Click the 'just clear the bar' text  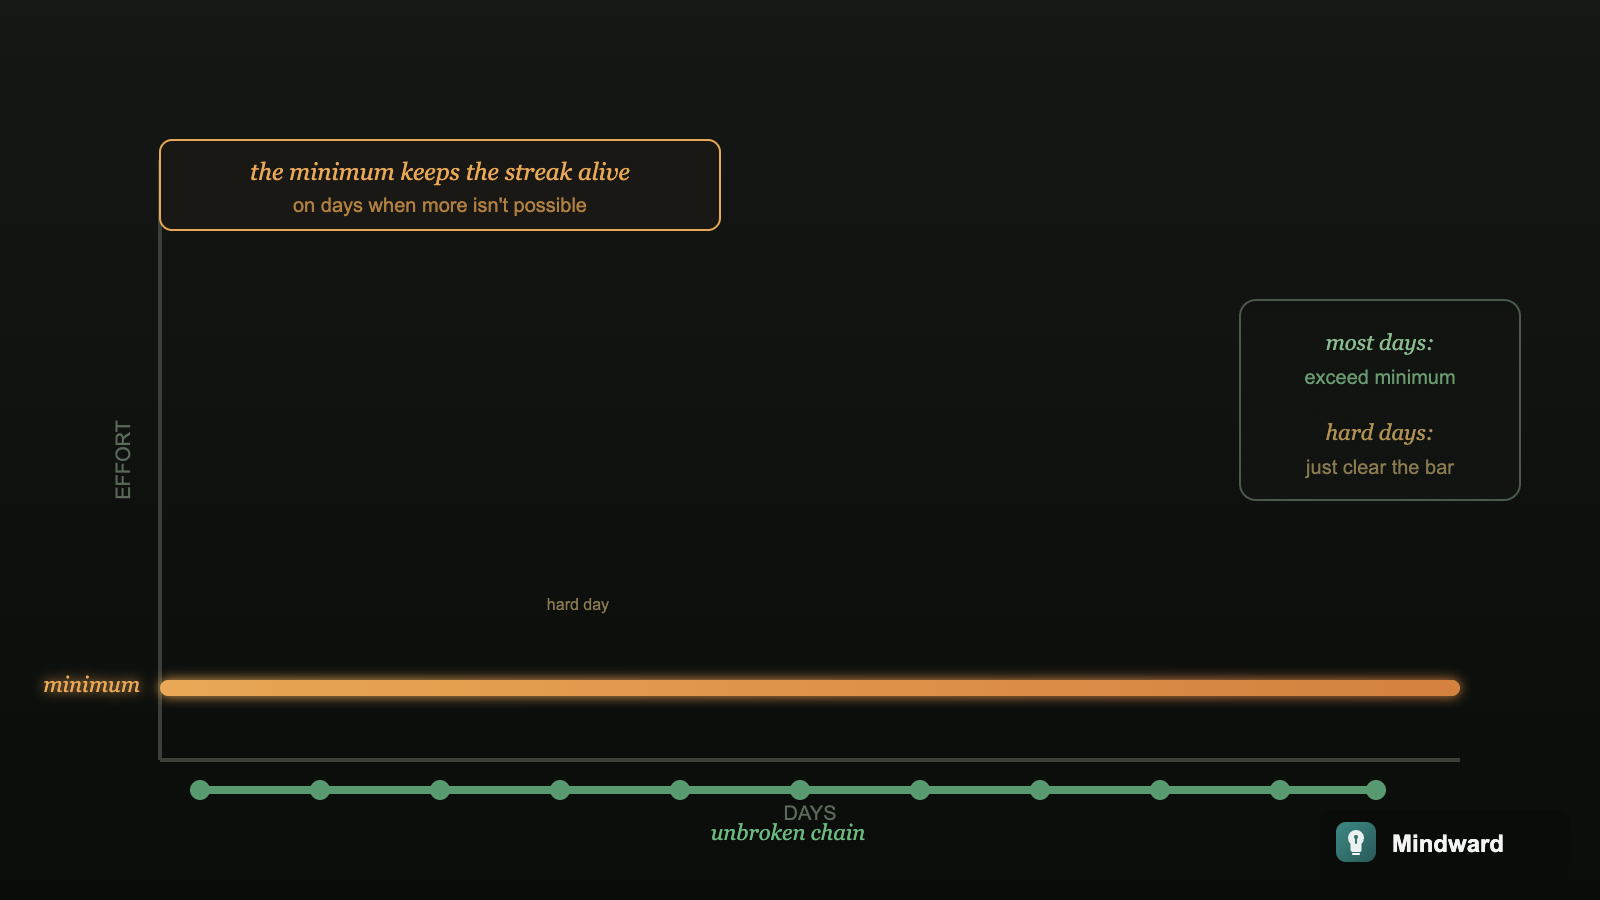point(1380,466)
